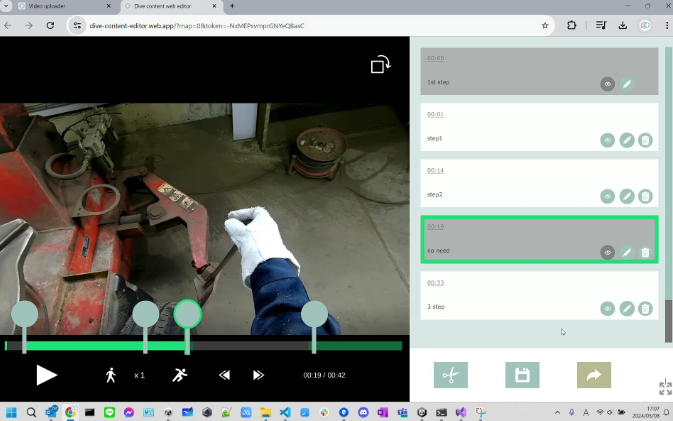Toggle the eye icon for step2

607,197
